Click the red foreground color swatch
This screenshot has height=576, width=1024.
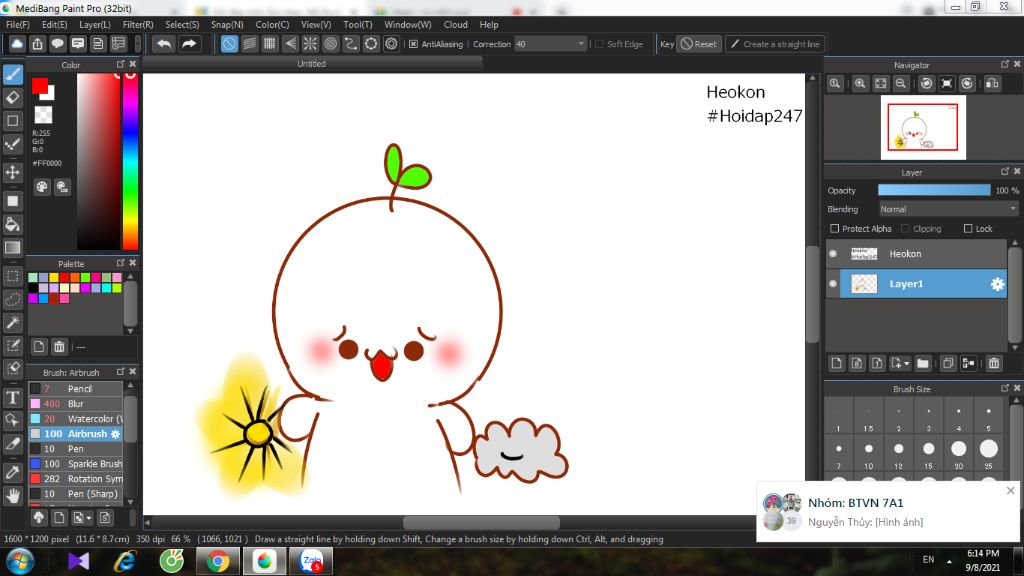point(40,86)
